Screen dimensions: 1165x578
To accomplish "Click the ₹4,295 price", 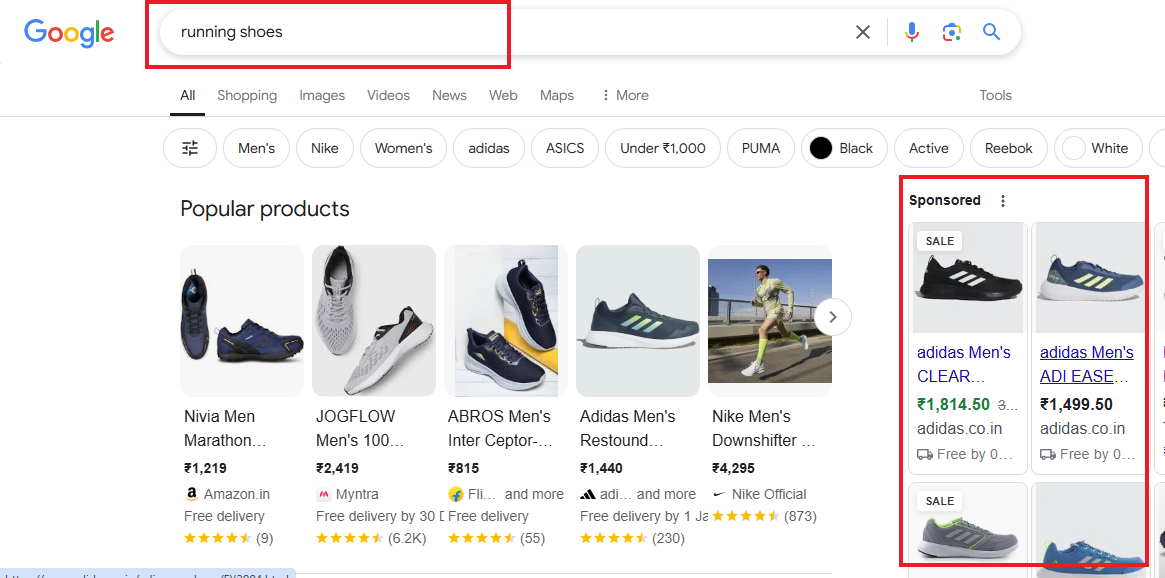I will 733,468.
